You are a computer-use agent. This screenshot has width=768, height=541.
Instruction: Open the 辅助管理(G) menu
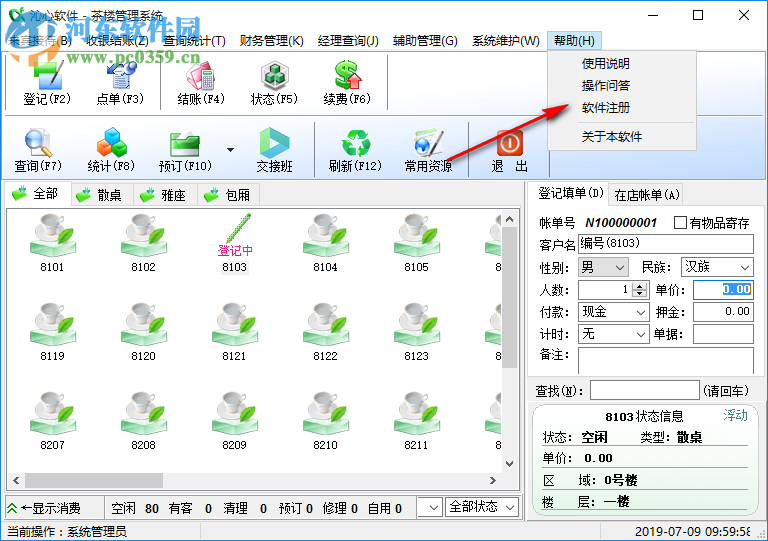[425, 41]
